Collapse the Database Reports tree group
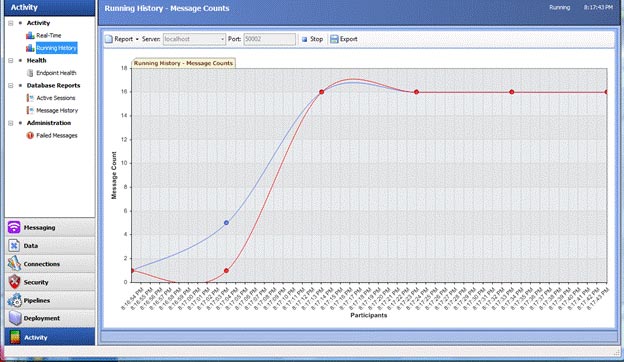The height and width of the screenshot is (362, 624). (11, 86)
